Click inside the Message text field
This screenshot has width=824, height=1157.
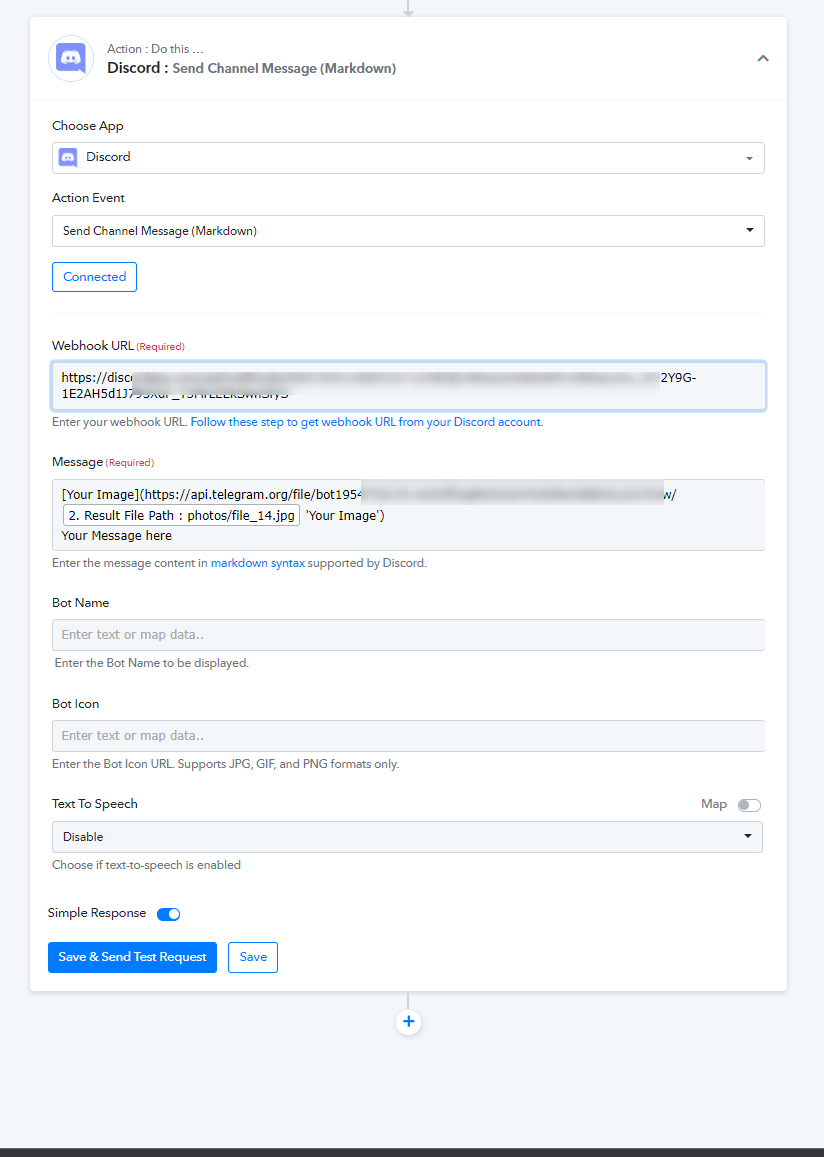pos(408,515)
